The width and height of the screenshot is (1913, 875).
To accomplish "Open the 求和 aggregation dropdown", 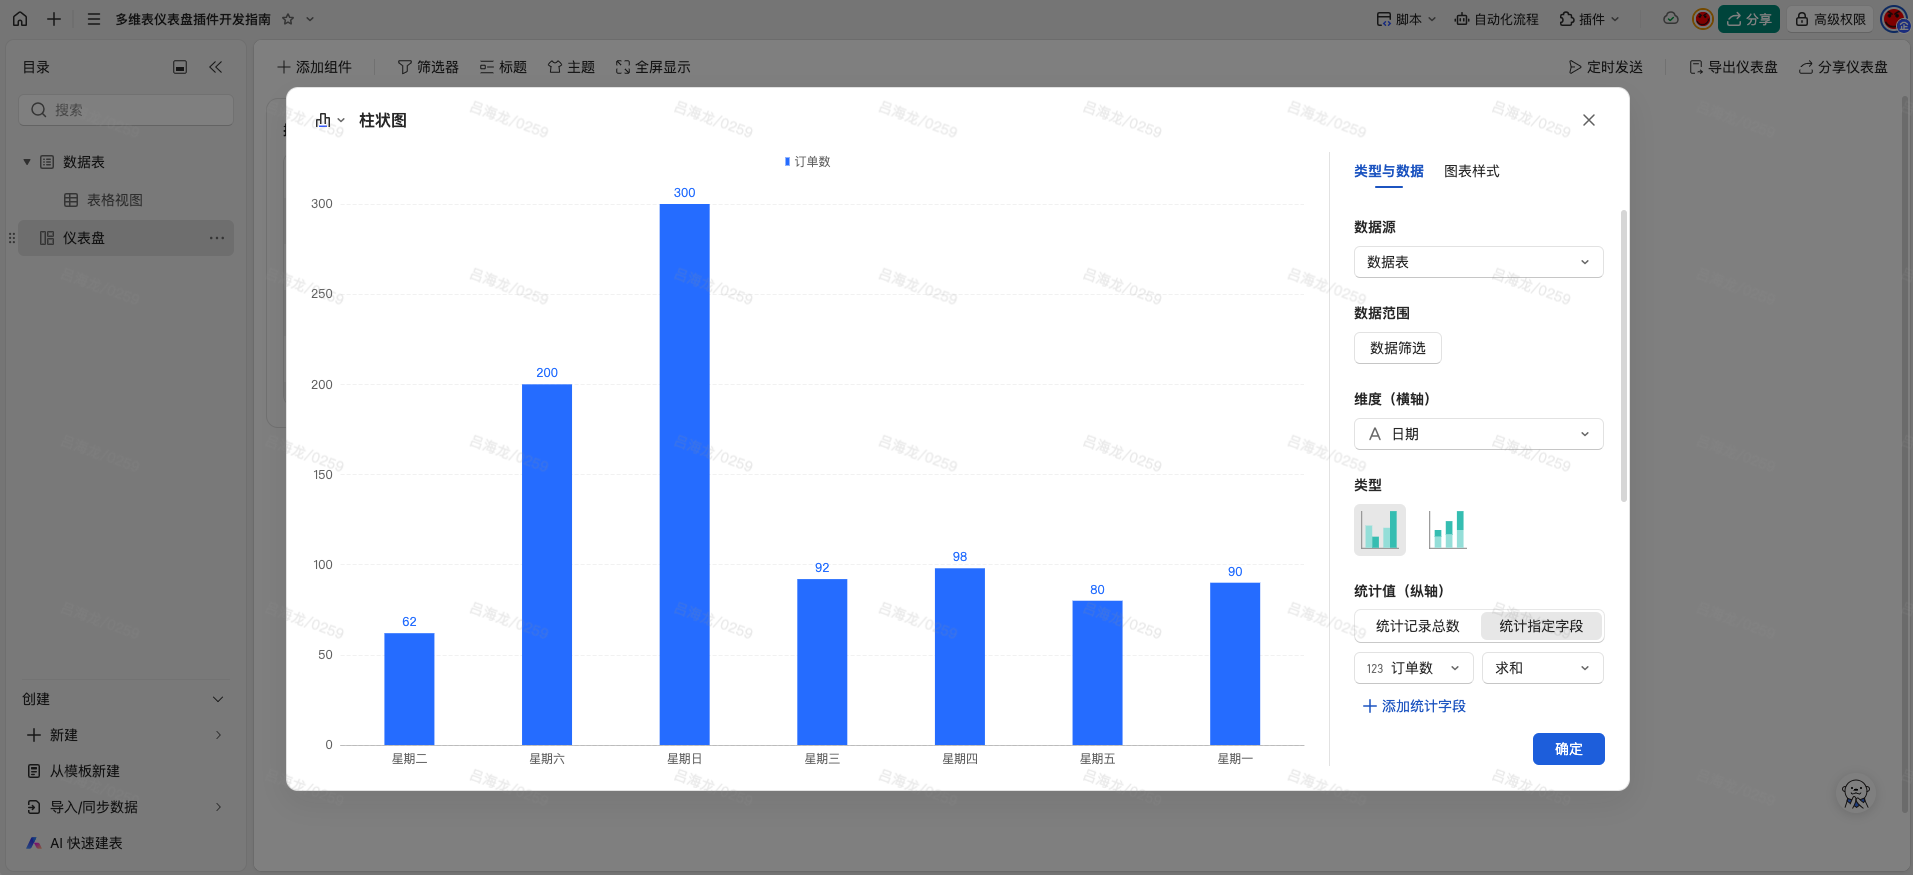I will (1542, 668).
